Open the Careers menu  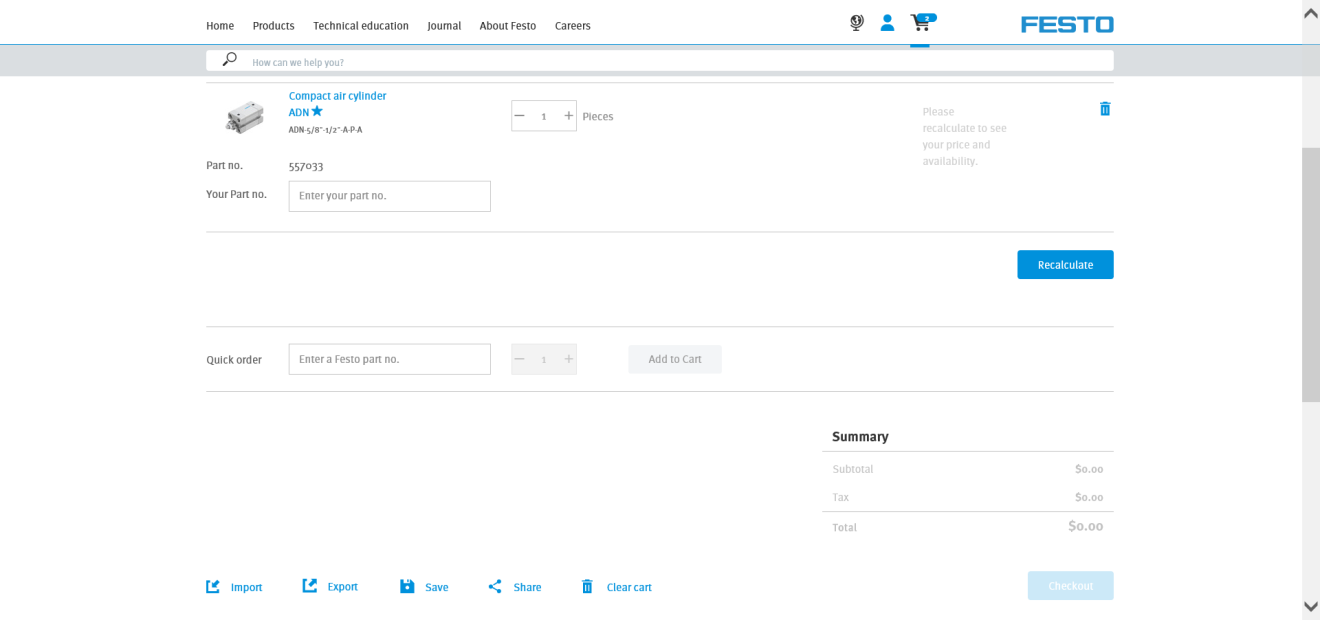573,26
